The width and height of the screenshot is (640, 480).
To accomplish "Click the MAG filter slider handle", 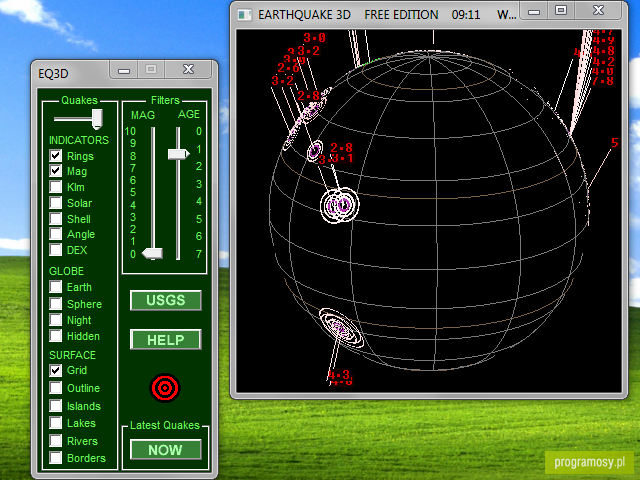I will coord(152,253).
